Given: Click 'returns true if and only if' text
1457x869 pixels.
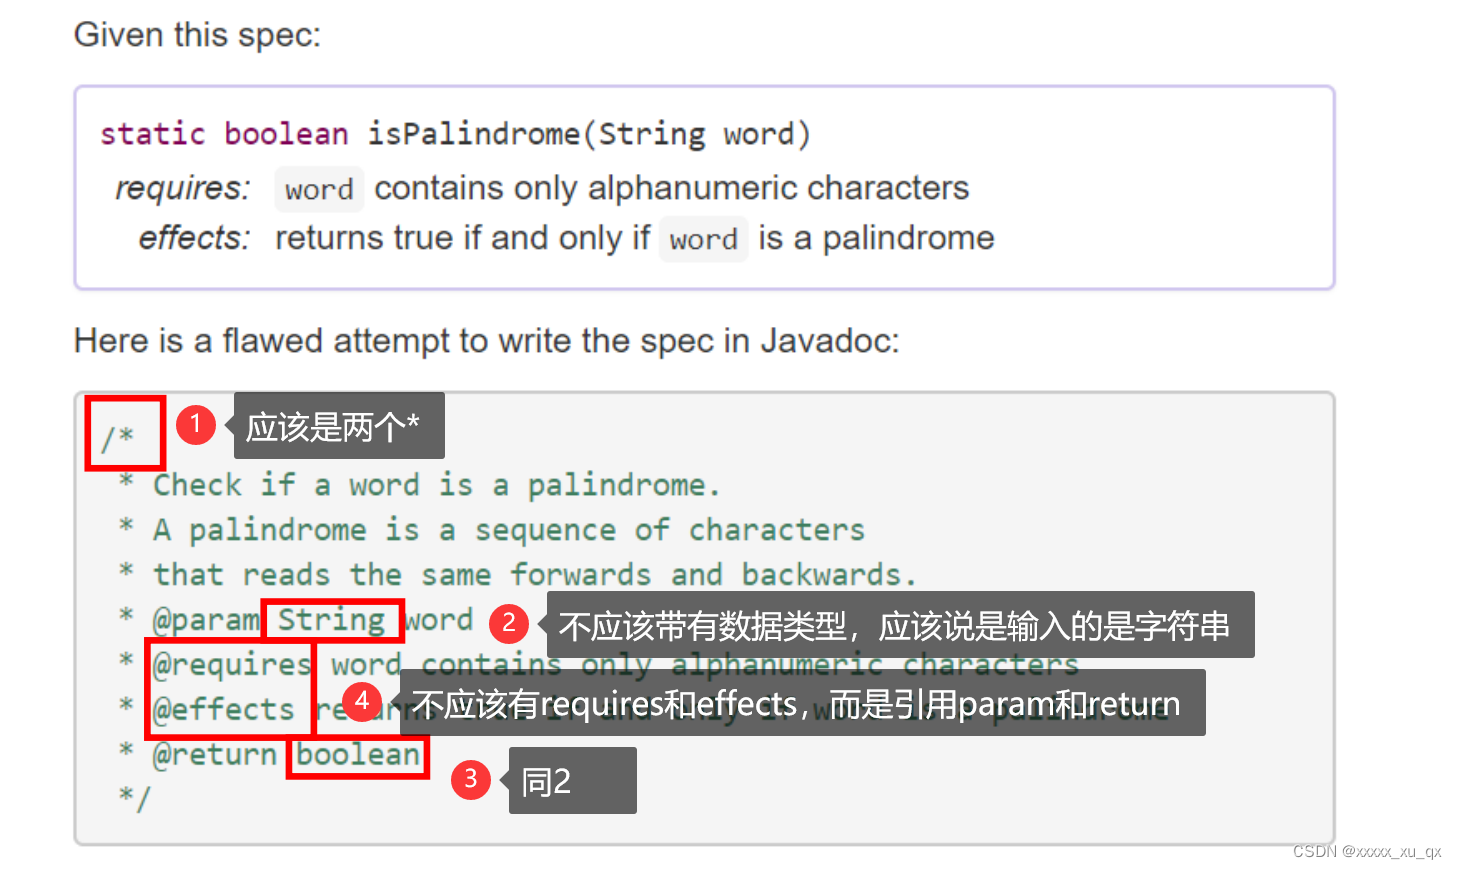Looking at the screenshot, I should coord(462,238).
